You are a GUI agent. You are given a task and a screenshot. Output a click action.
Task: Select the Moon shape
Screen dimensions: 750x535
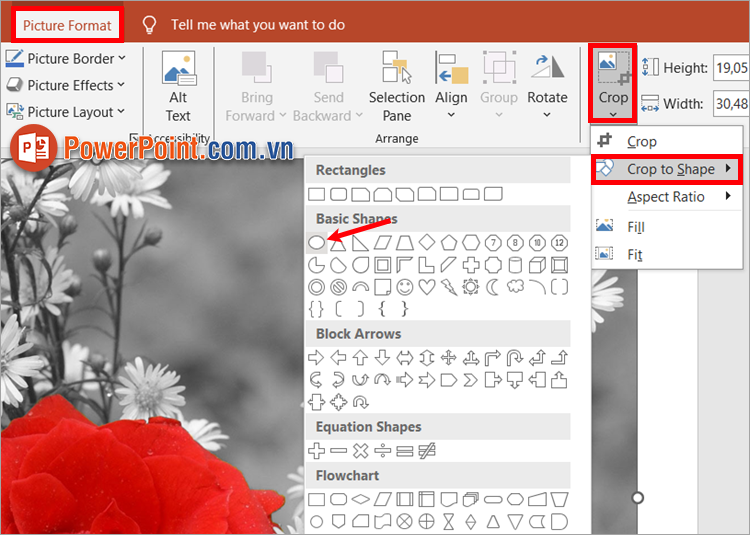coord(493,287)
